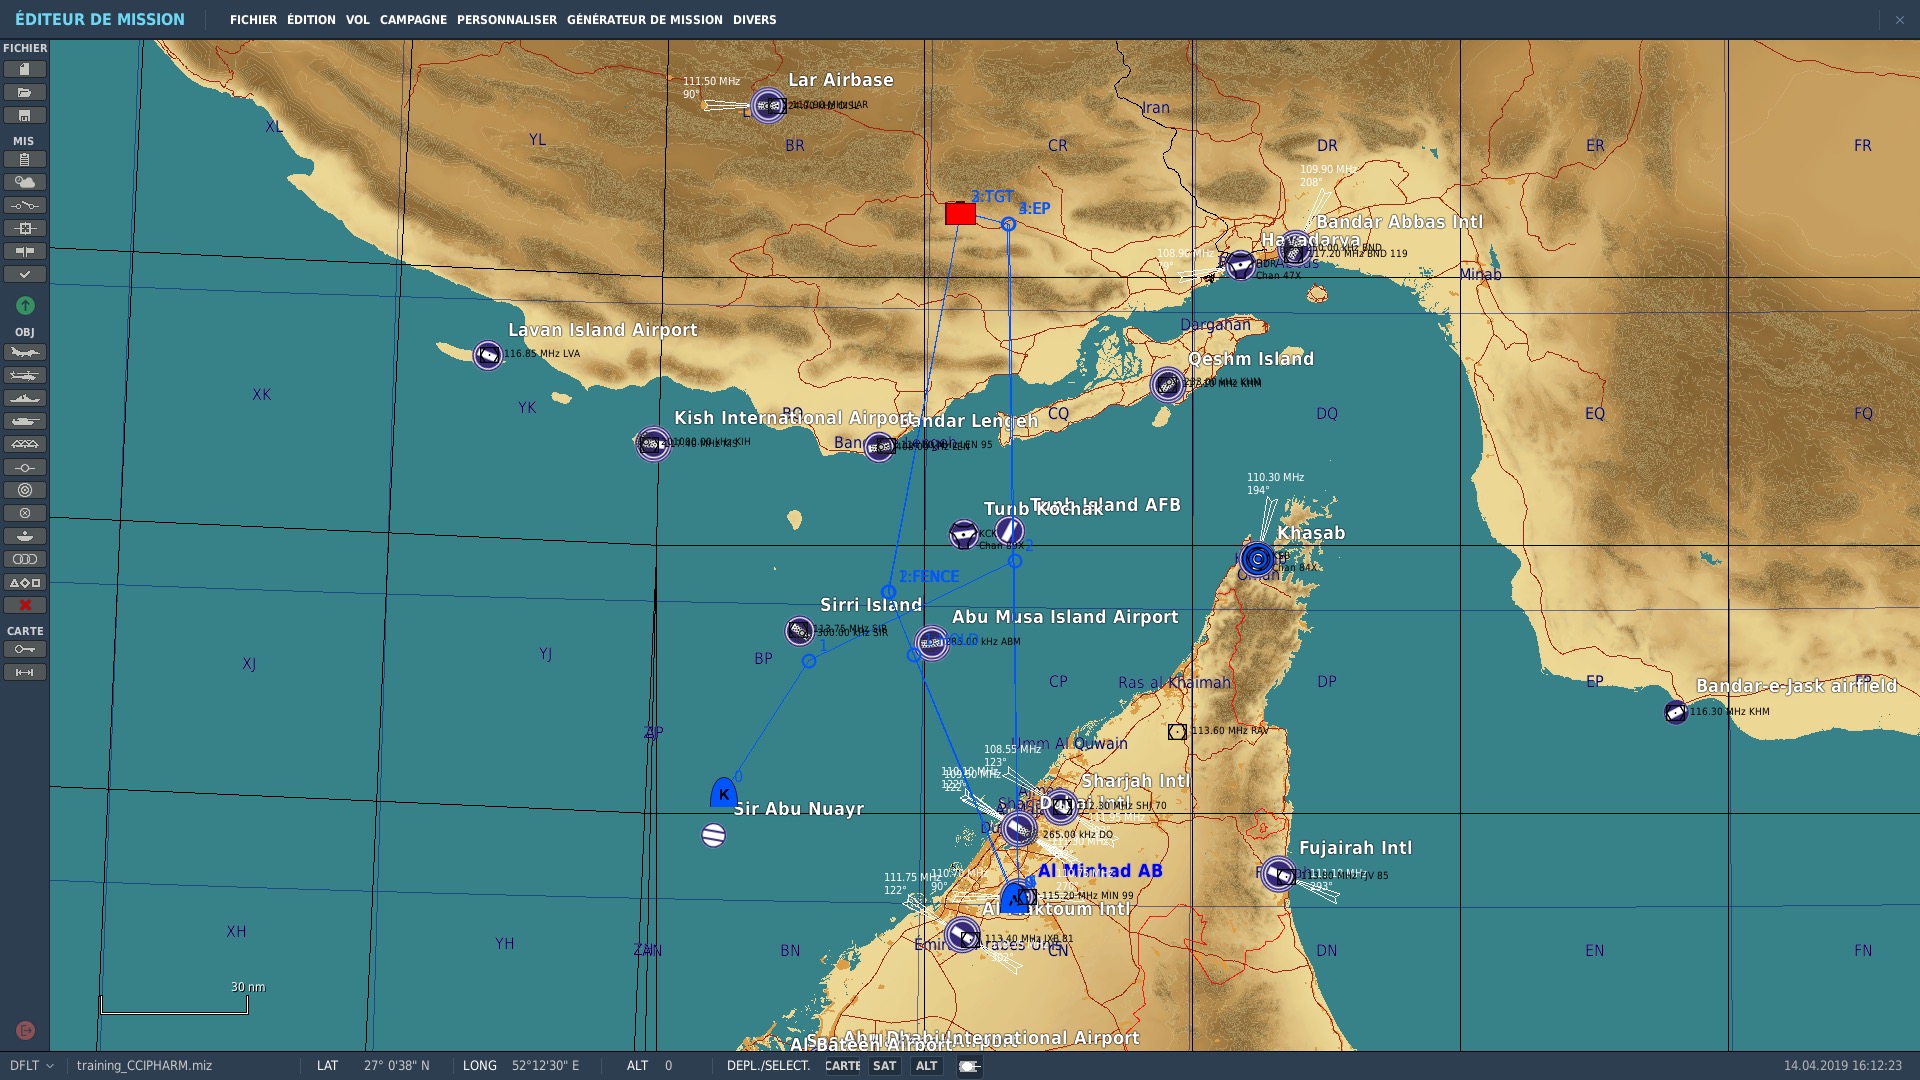Image resolution: width=1920 pixels, height=1080 pixels.
Task: Select CARTE map mode
Action: (842, 1066)
